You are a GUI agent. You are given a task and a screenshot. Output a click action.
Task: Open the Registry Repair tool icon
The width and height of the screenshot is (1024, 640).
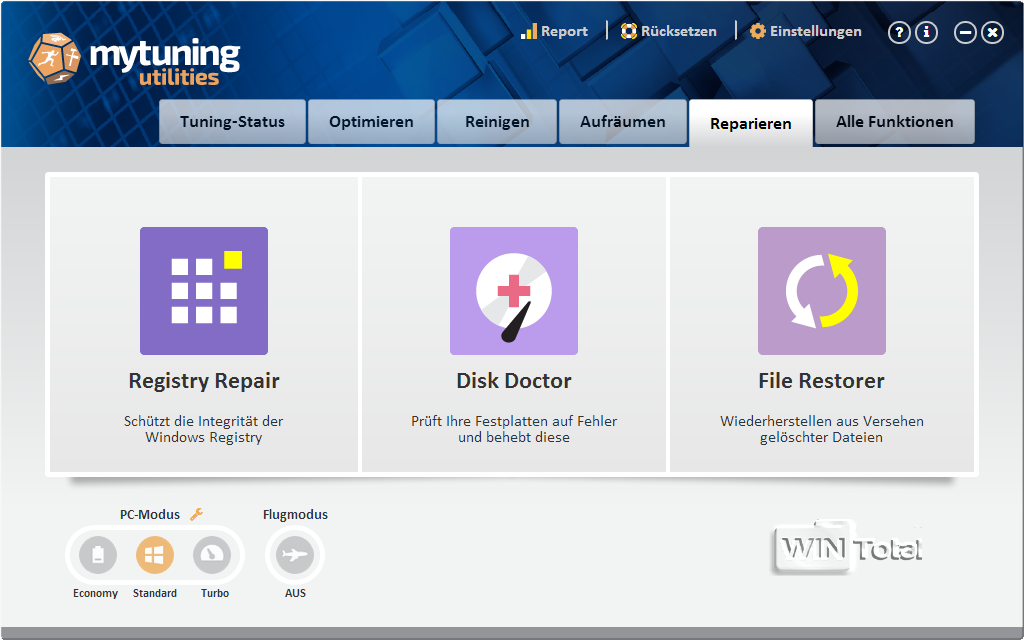click(204, 291)
